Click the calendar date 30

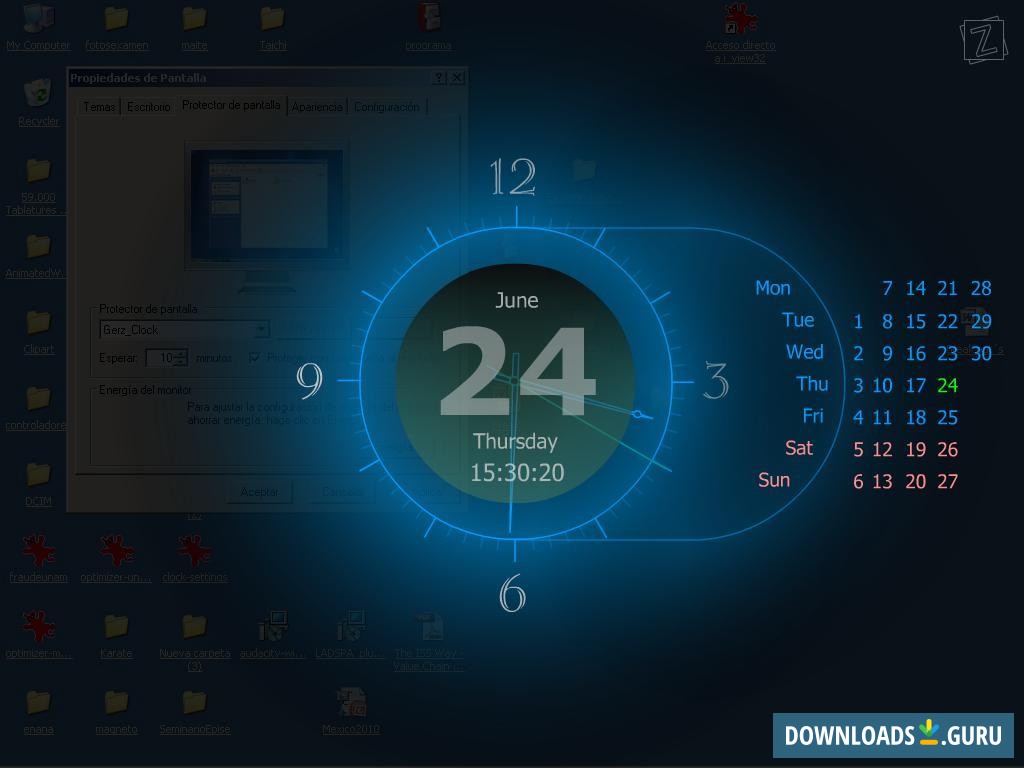[981, 353]
